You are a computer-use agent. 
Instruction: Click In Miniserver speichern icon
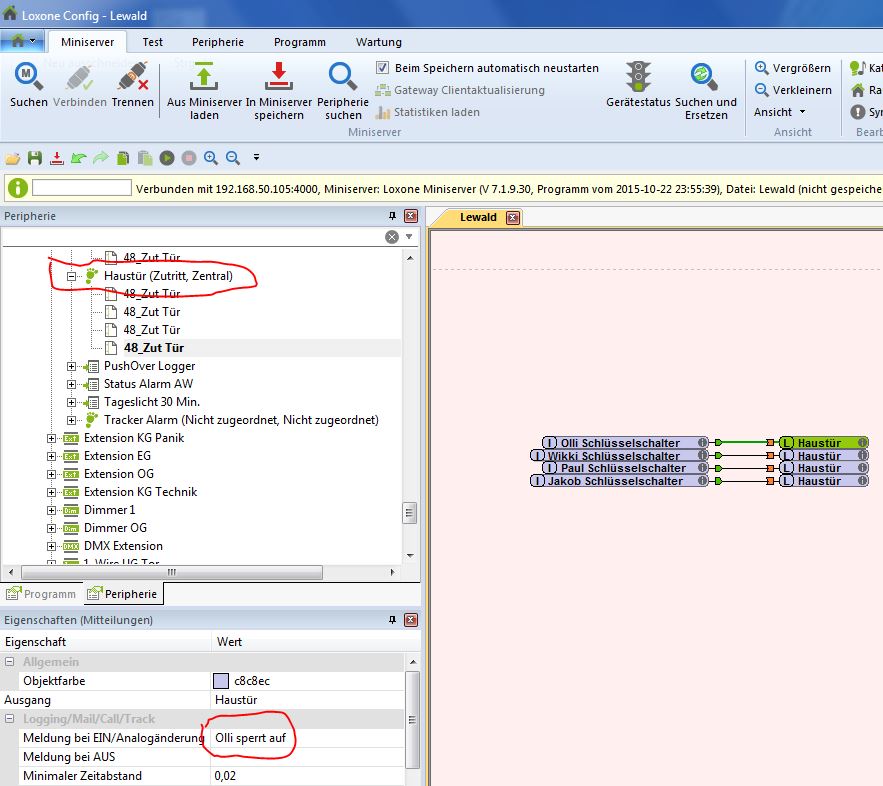coord(278,78)
